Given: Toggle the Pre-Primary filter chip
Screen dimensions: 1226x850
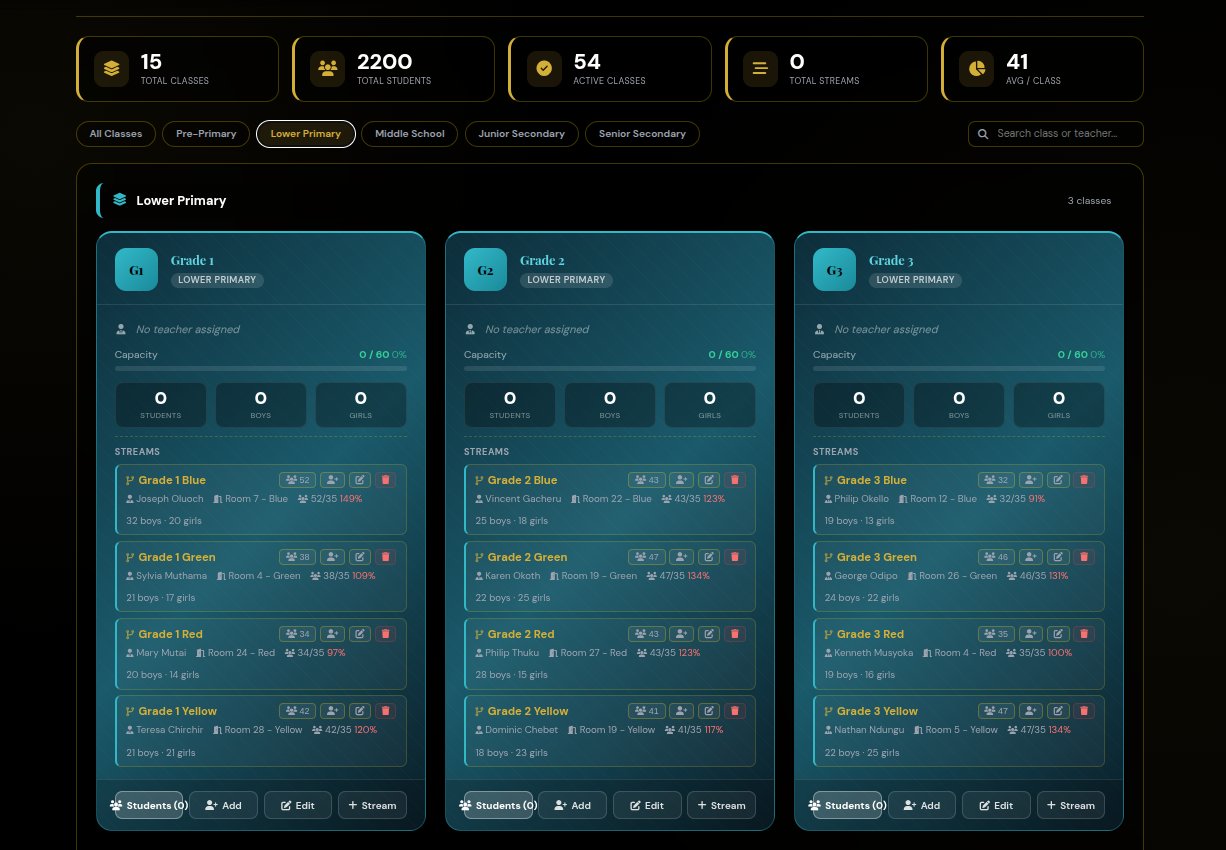Looking at the screenshot, I should click(x=206, y=133).
